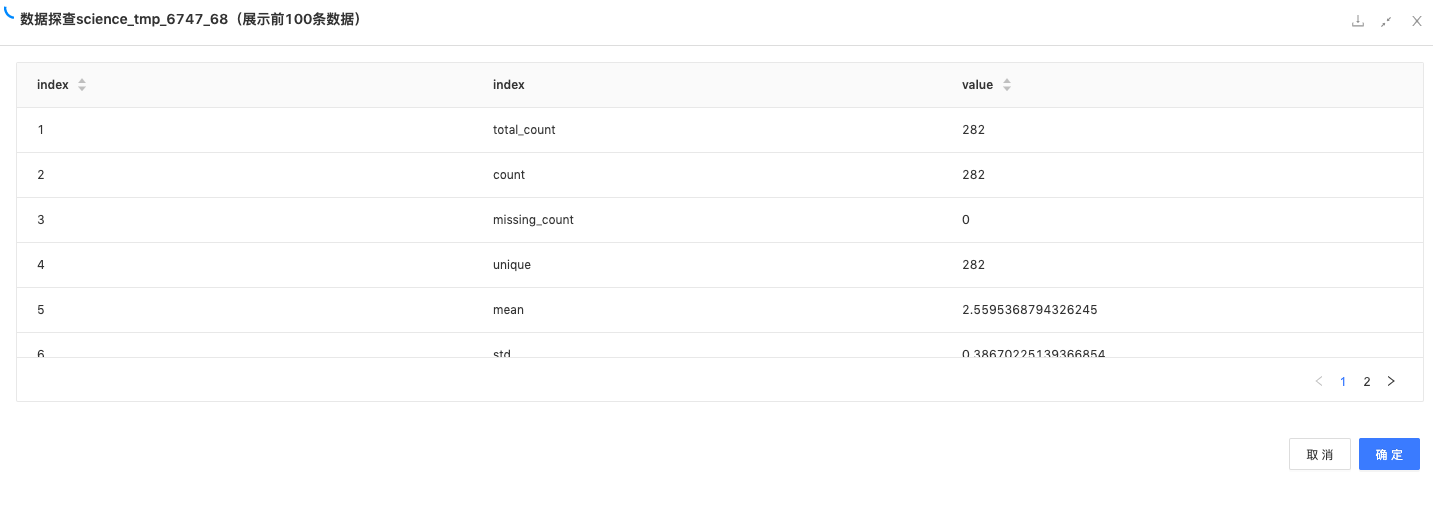Click the value column header label
The image size is (1433, 507).
[x=977, y=85]
